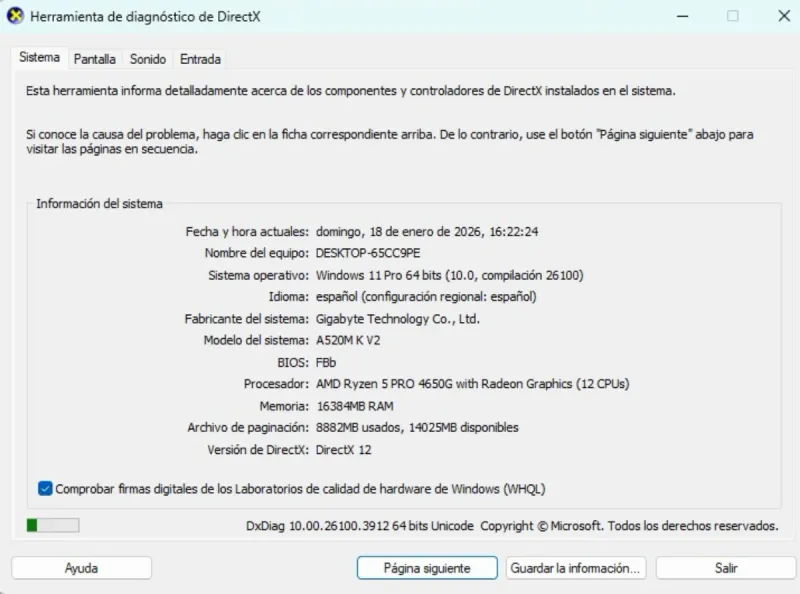Click Gigabyte Technology Co., Ltd. value
This screenshot has height=594, width=800.
pos(398,319)
